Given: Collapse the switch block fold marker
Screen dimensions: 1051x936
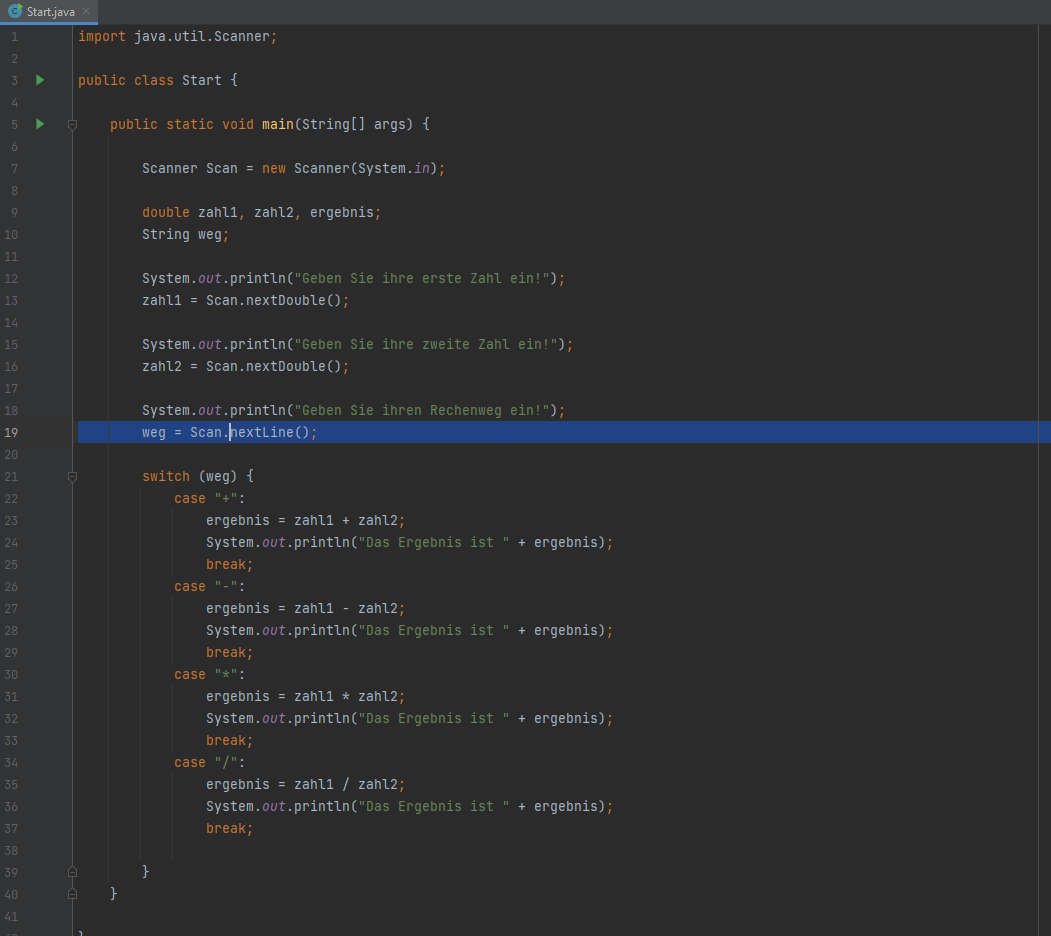Looking at the screenshot, I should [x=72, y=477].
